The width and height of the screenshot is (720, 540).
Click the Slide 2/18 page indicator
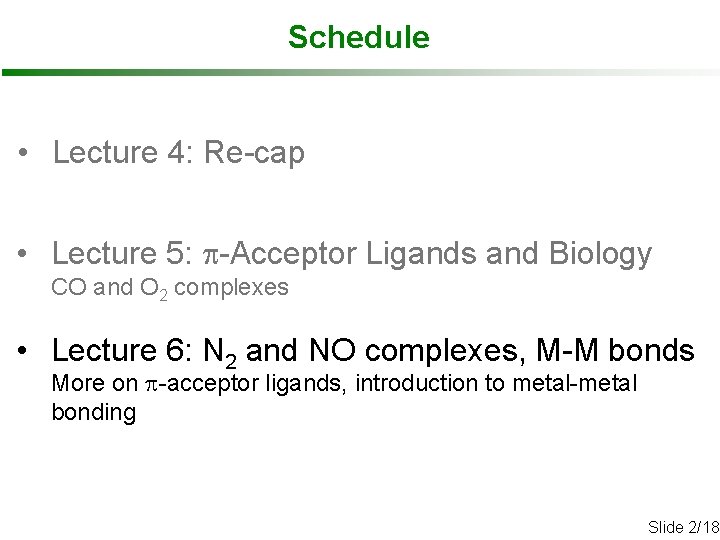(x=683, y=526)
